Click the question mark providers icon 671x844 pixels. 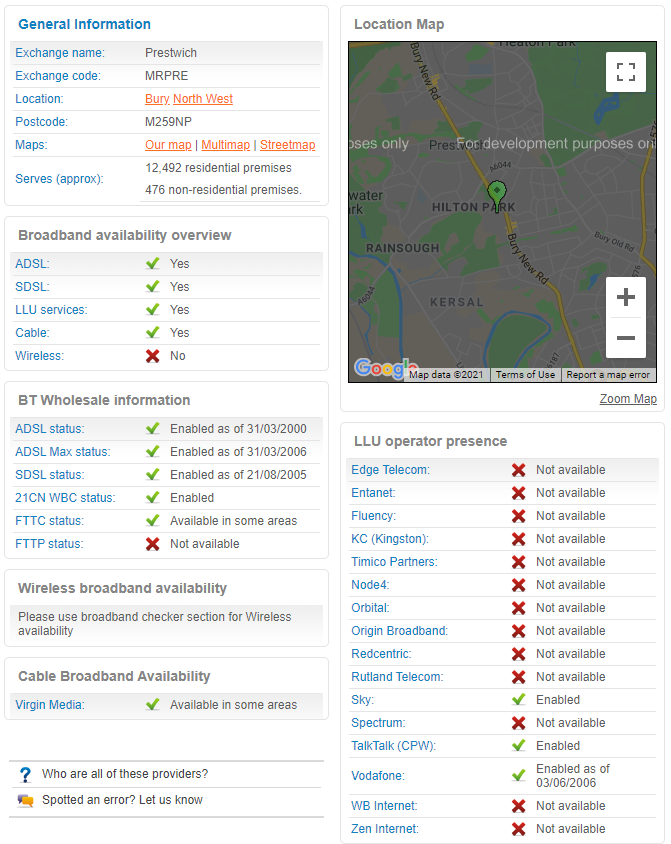pyautogui.click(x=25, y=775)
